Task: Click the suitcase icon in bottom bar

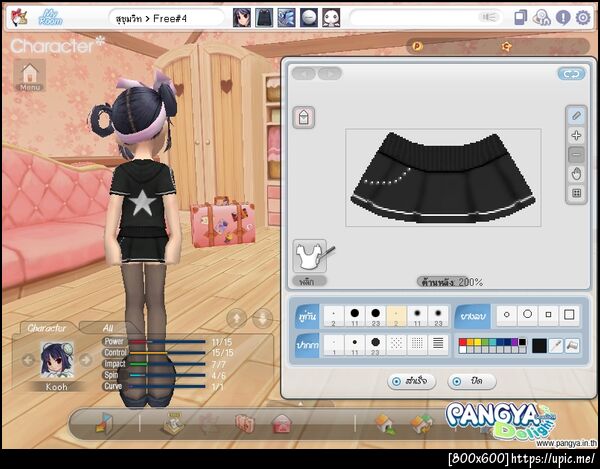Action: click(245, 424)
